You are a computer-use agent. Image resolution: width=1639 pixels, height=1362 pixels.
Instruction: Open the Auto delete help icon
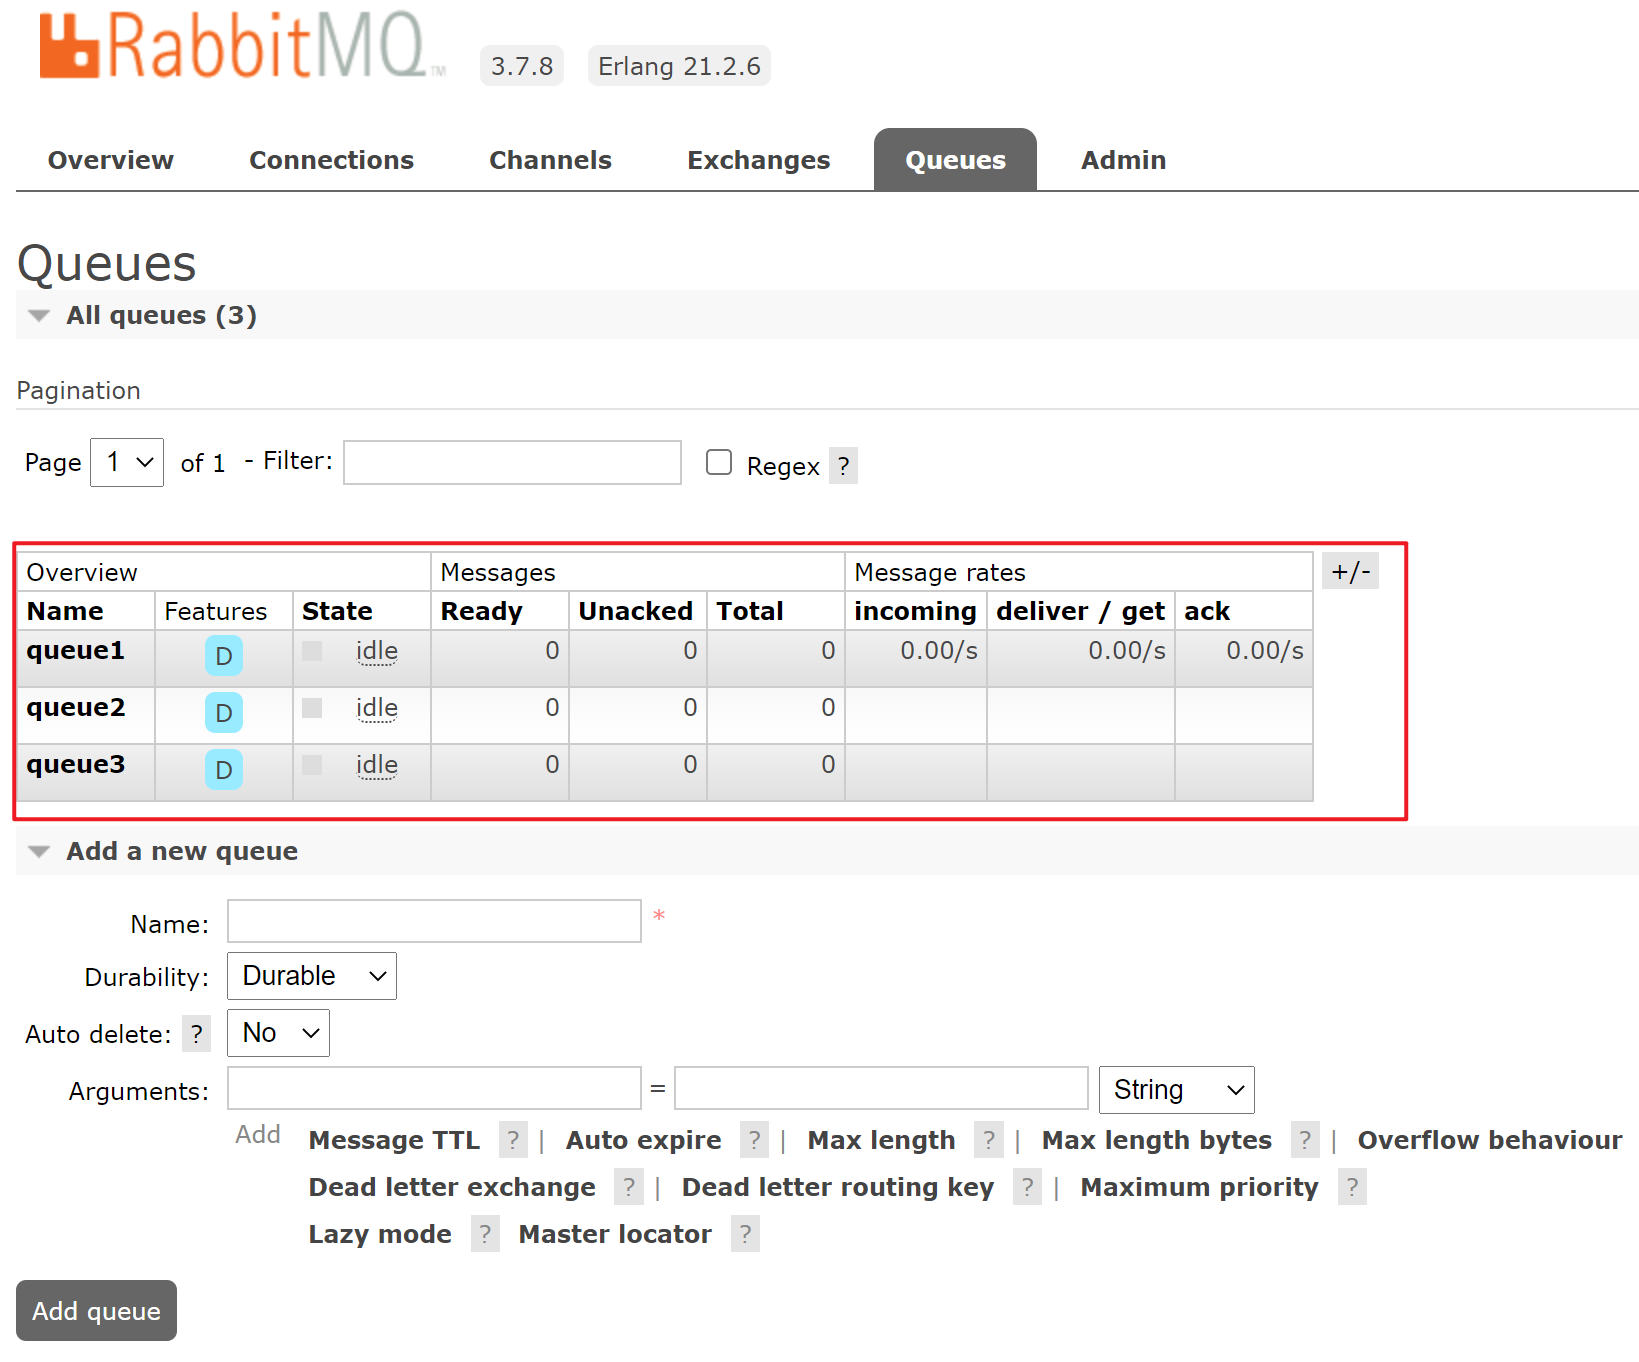[197, 1034]
